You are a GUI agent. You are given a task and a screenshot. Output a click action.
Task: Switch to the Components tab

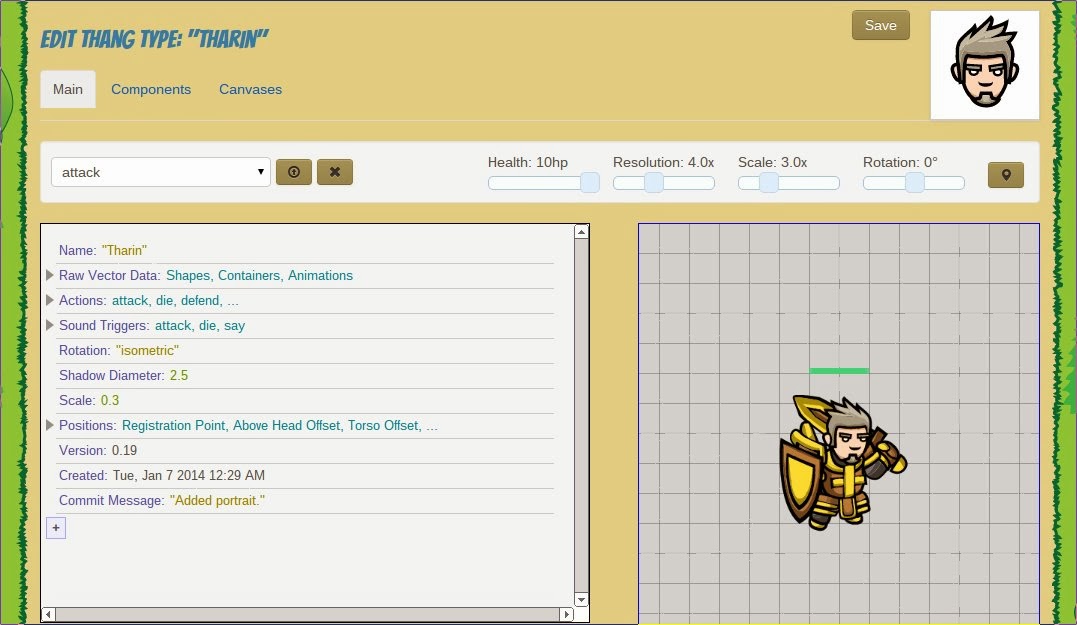[151, 89]
